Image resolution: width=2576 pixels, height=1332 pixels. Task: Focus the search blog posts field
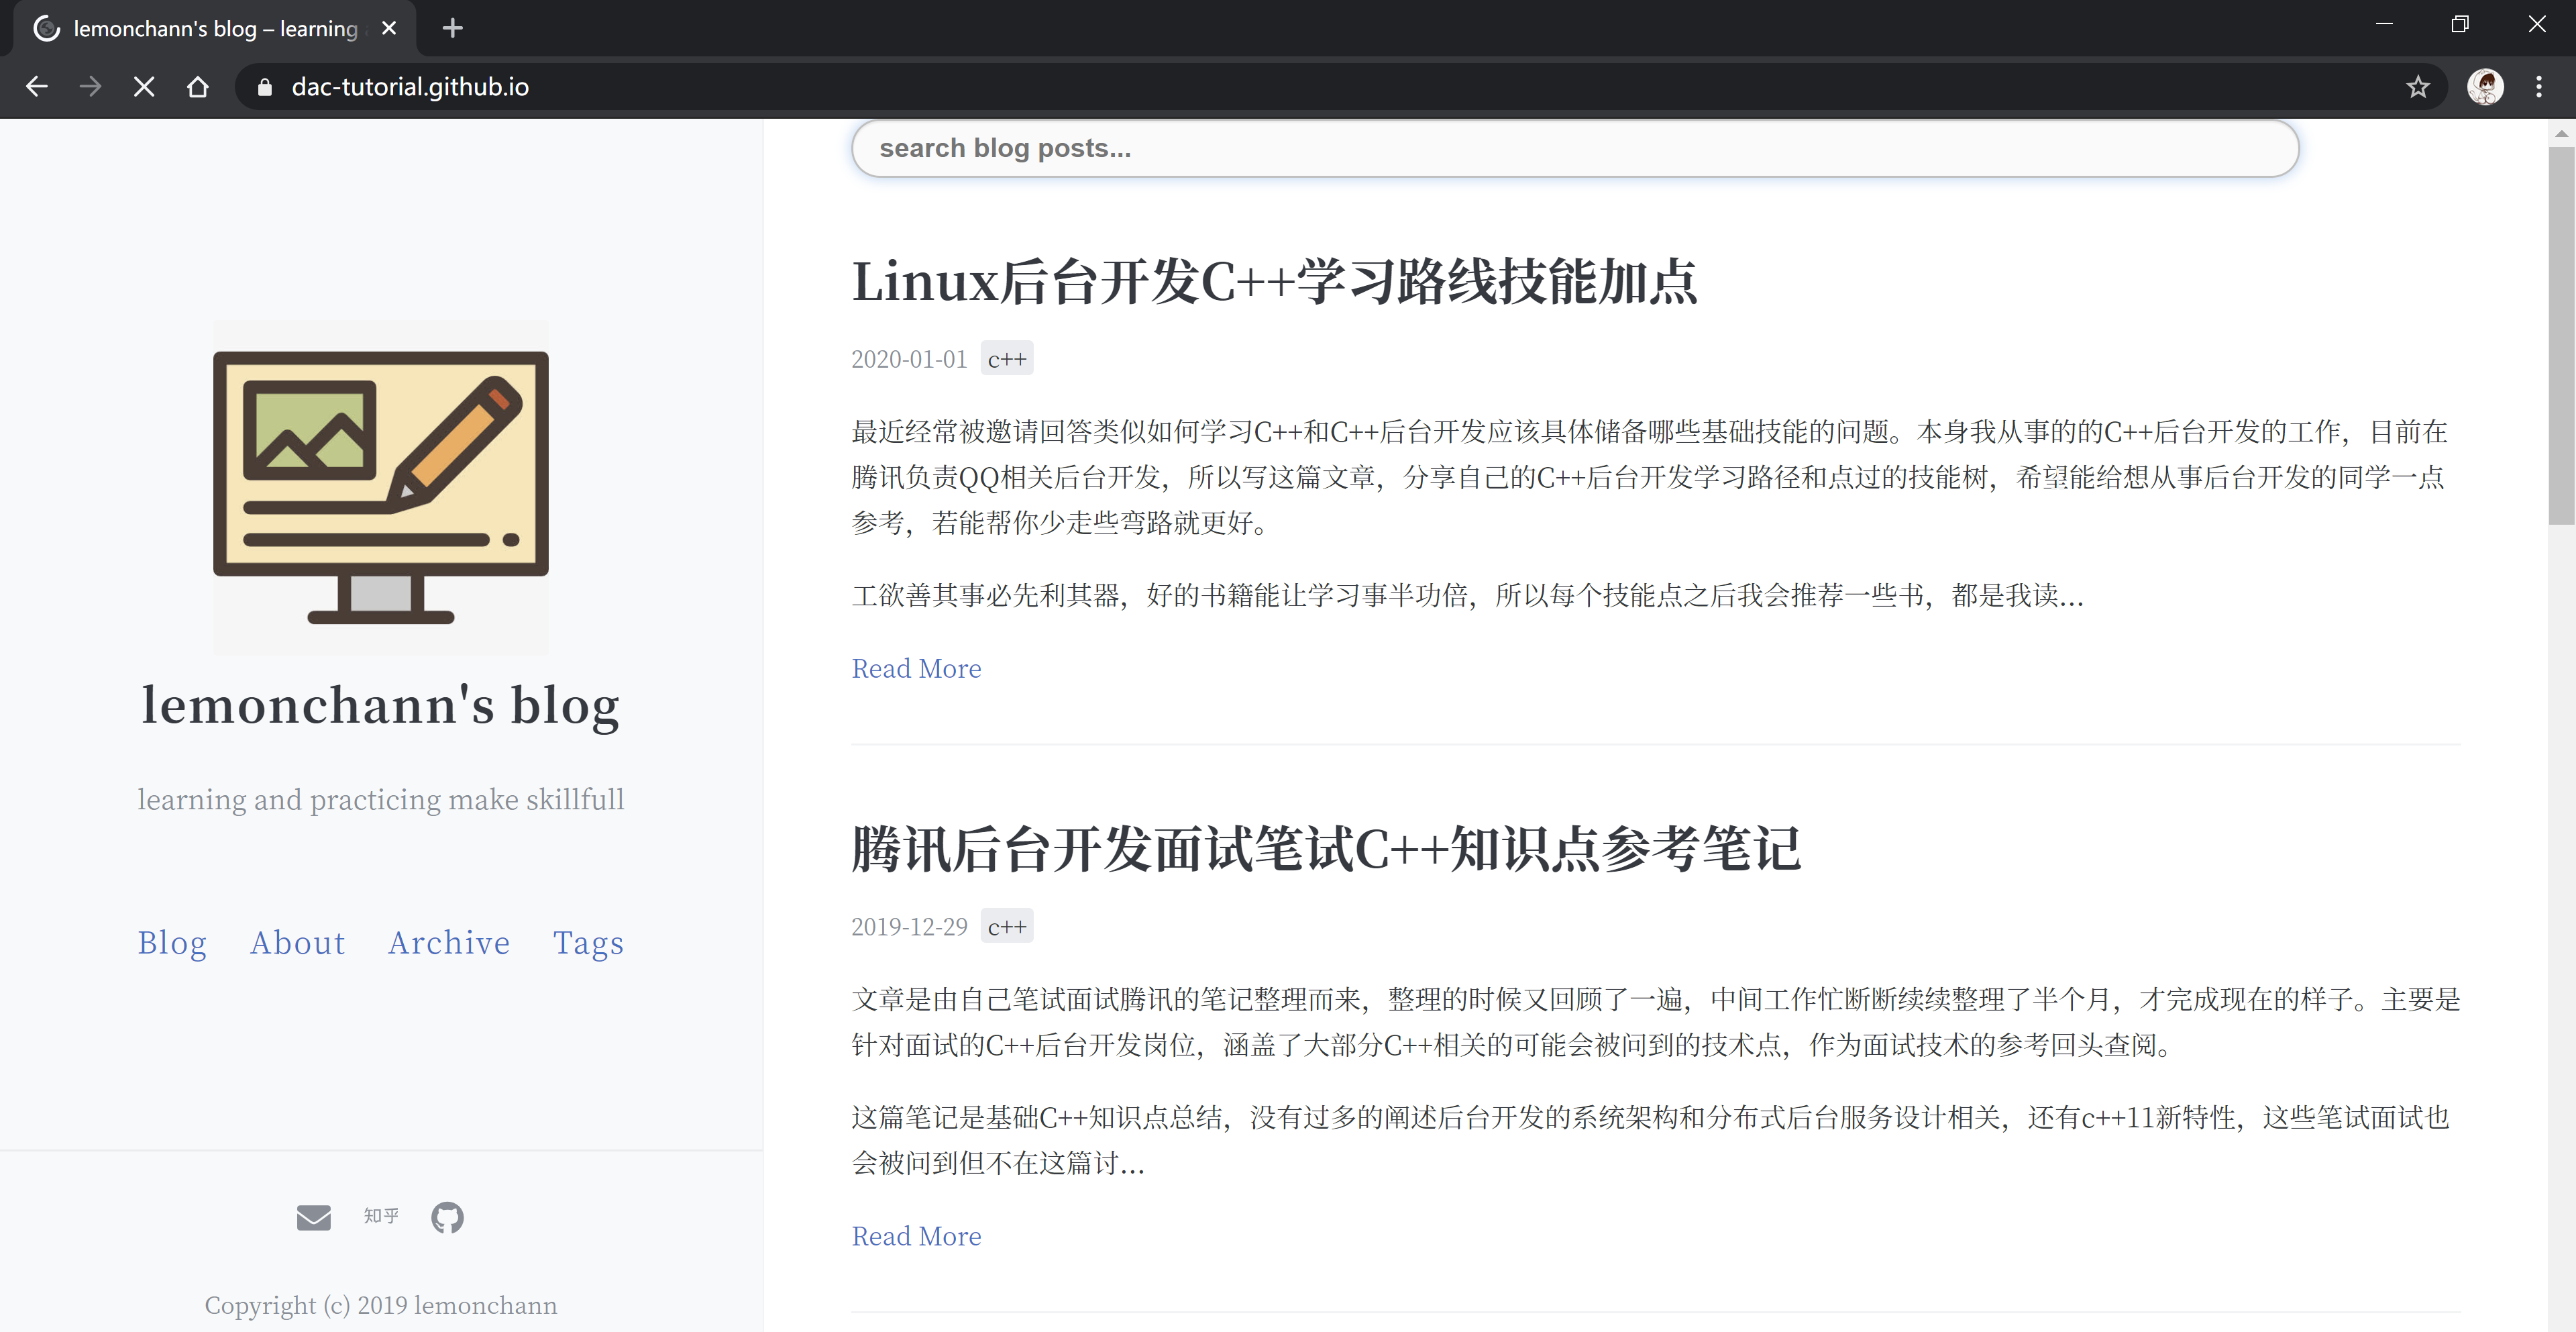coord(1575,148)
